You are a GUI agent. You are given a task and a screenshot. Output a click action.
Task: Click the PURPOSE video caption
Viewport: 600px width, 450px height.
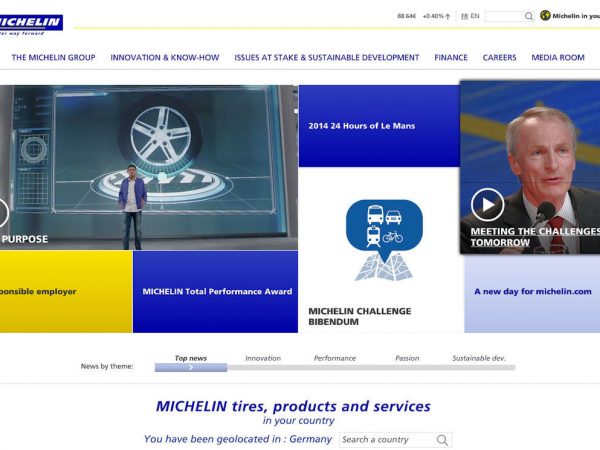coord(24,239)
